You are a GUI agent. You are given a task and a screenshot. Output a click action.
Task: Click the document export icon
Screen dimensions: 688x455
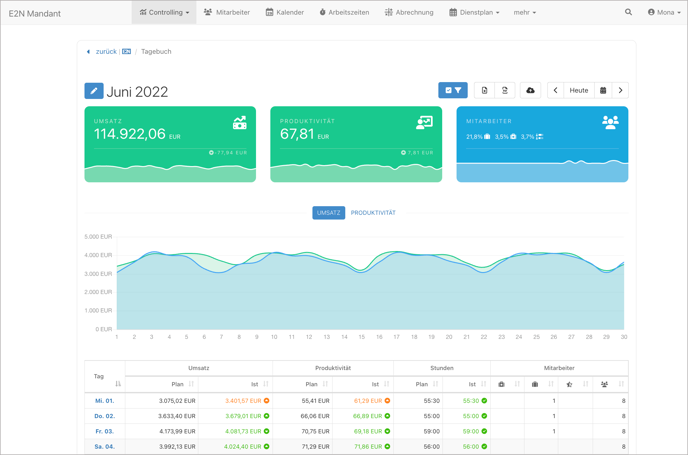[x=484, y=90]
